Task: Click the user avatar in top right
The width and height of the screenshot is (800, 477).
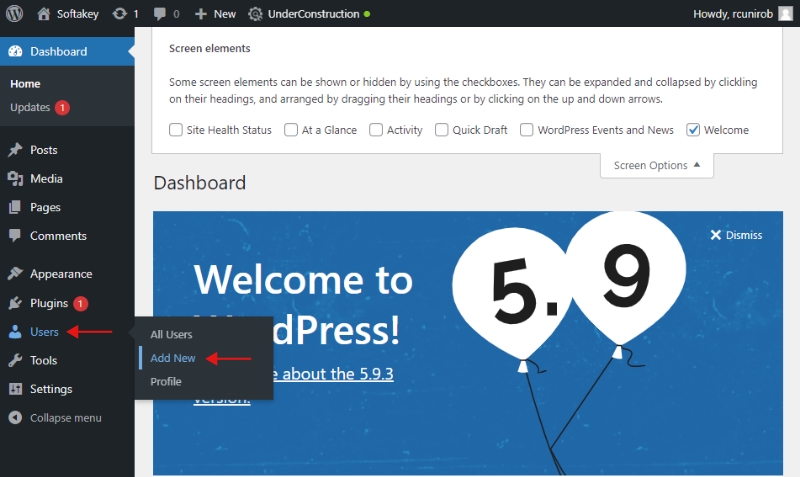Action: [x=786, y=14]
